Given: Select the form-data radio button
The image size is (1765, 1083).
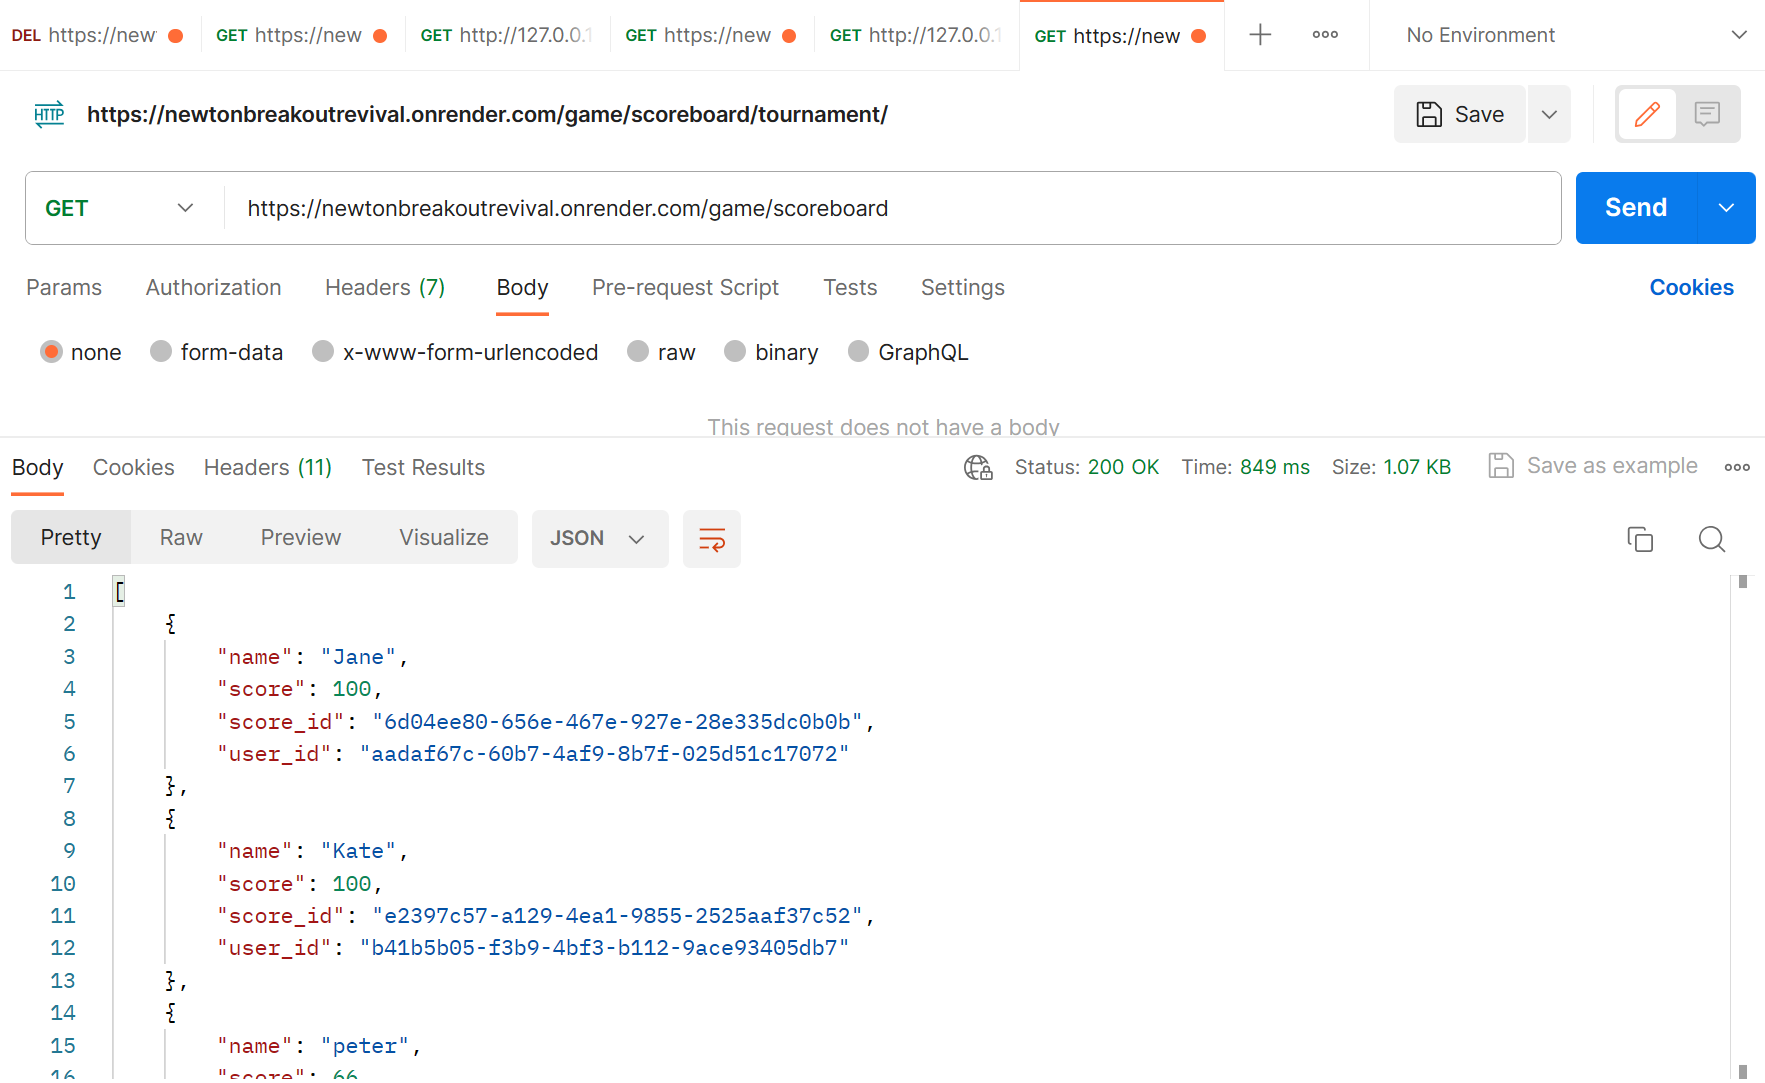Looking at the screenshot, I should 160,351.
